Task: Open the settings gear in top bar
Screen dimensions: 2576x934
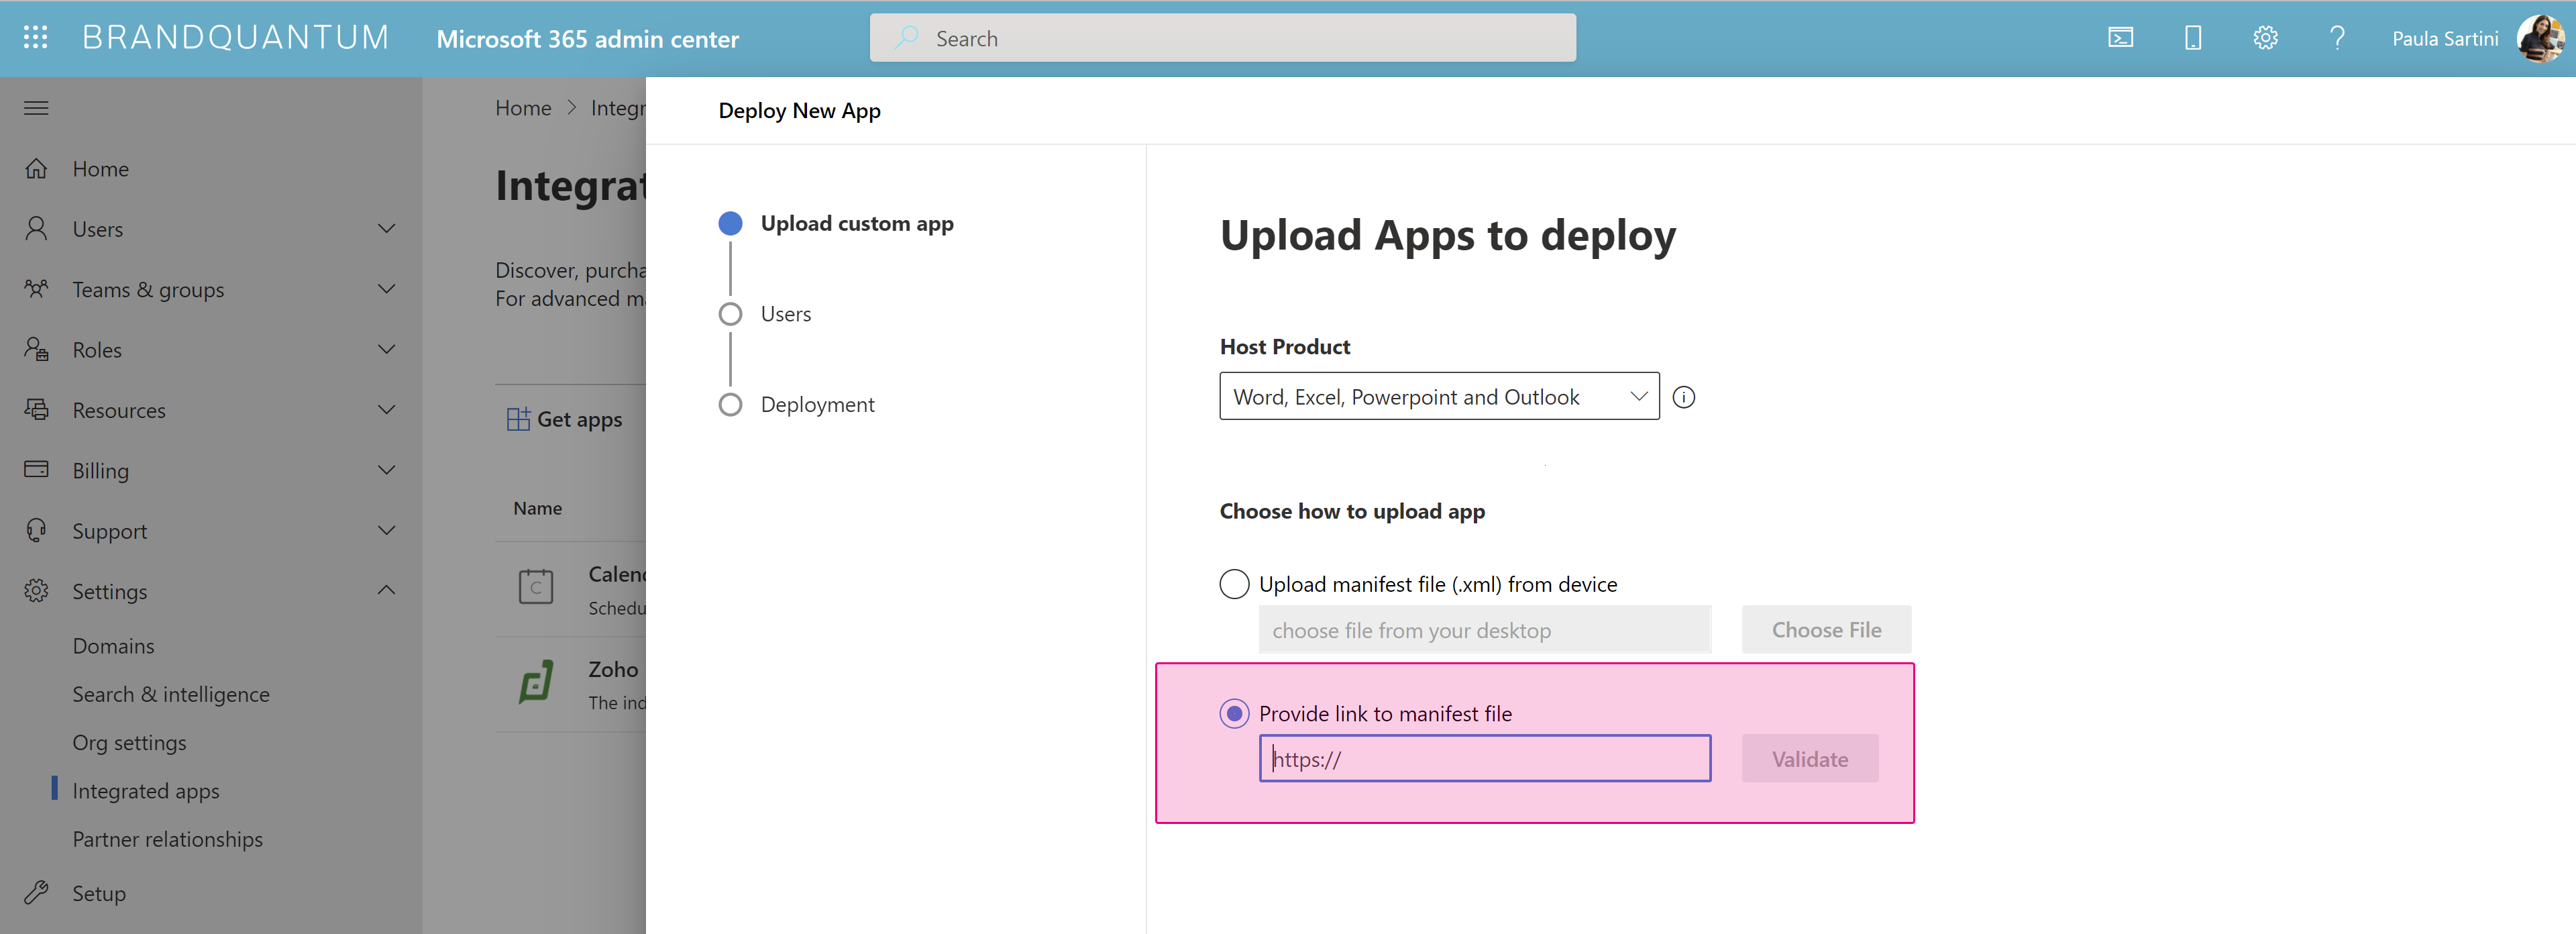Action: point(2265,38)
